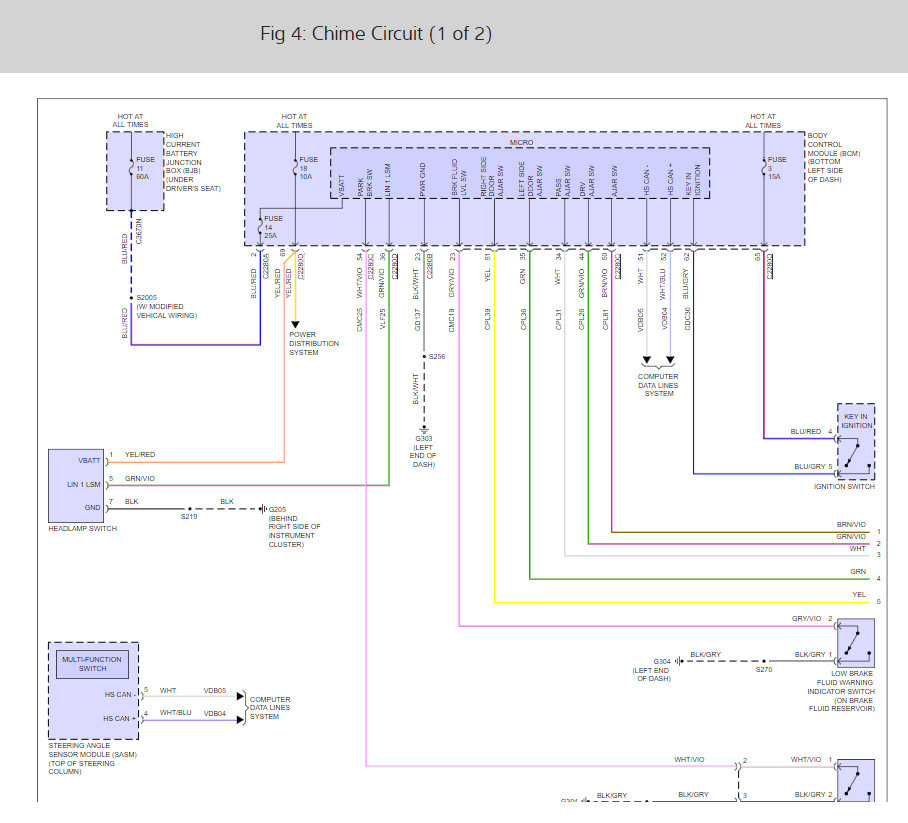Click the HEADLAMP SWITCH caption
Image resolution: width=908 pixels, height=823 pixels.
(x=82, y=529)
